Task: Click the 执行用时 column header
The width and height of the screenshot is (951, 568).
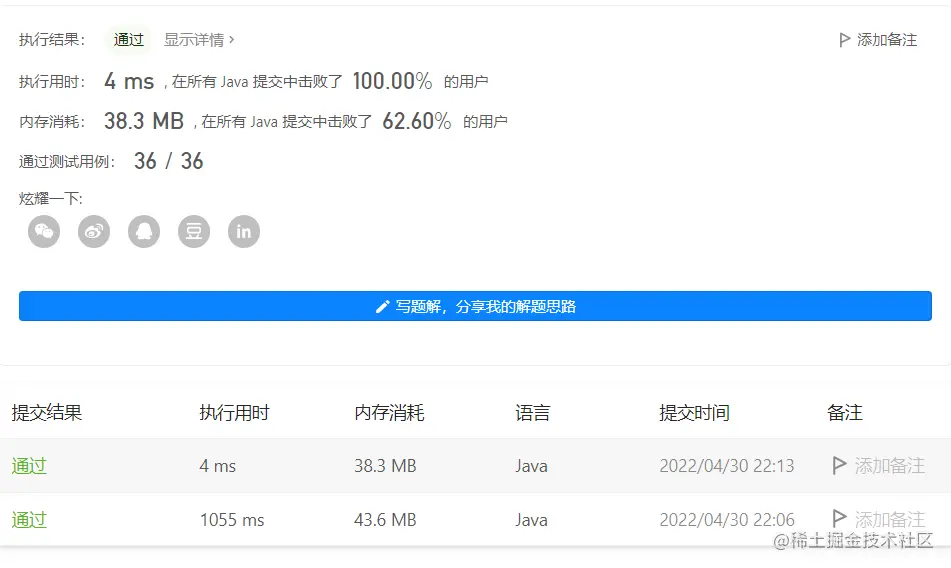Action: tap(234, 413)
